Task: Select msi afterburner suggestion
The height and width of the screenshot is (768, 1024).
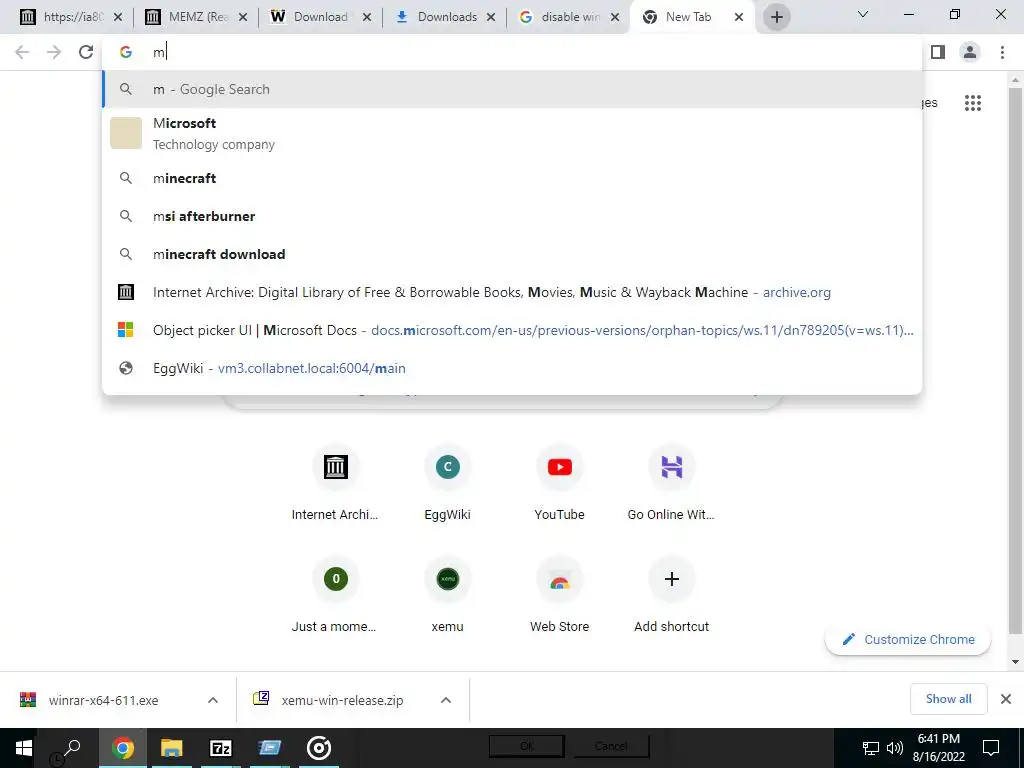Action: (512, 216)
